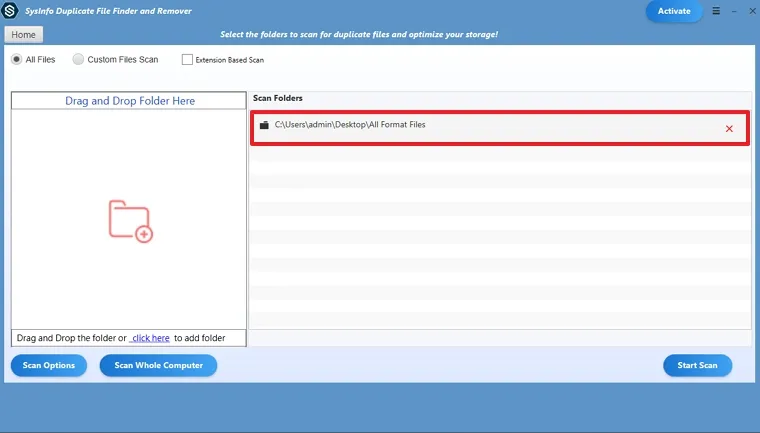Click the Scan Folders column heading
Screen dimensions: 760x433
tap(278, 98)
